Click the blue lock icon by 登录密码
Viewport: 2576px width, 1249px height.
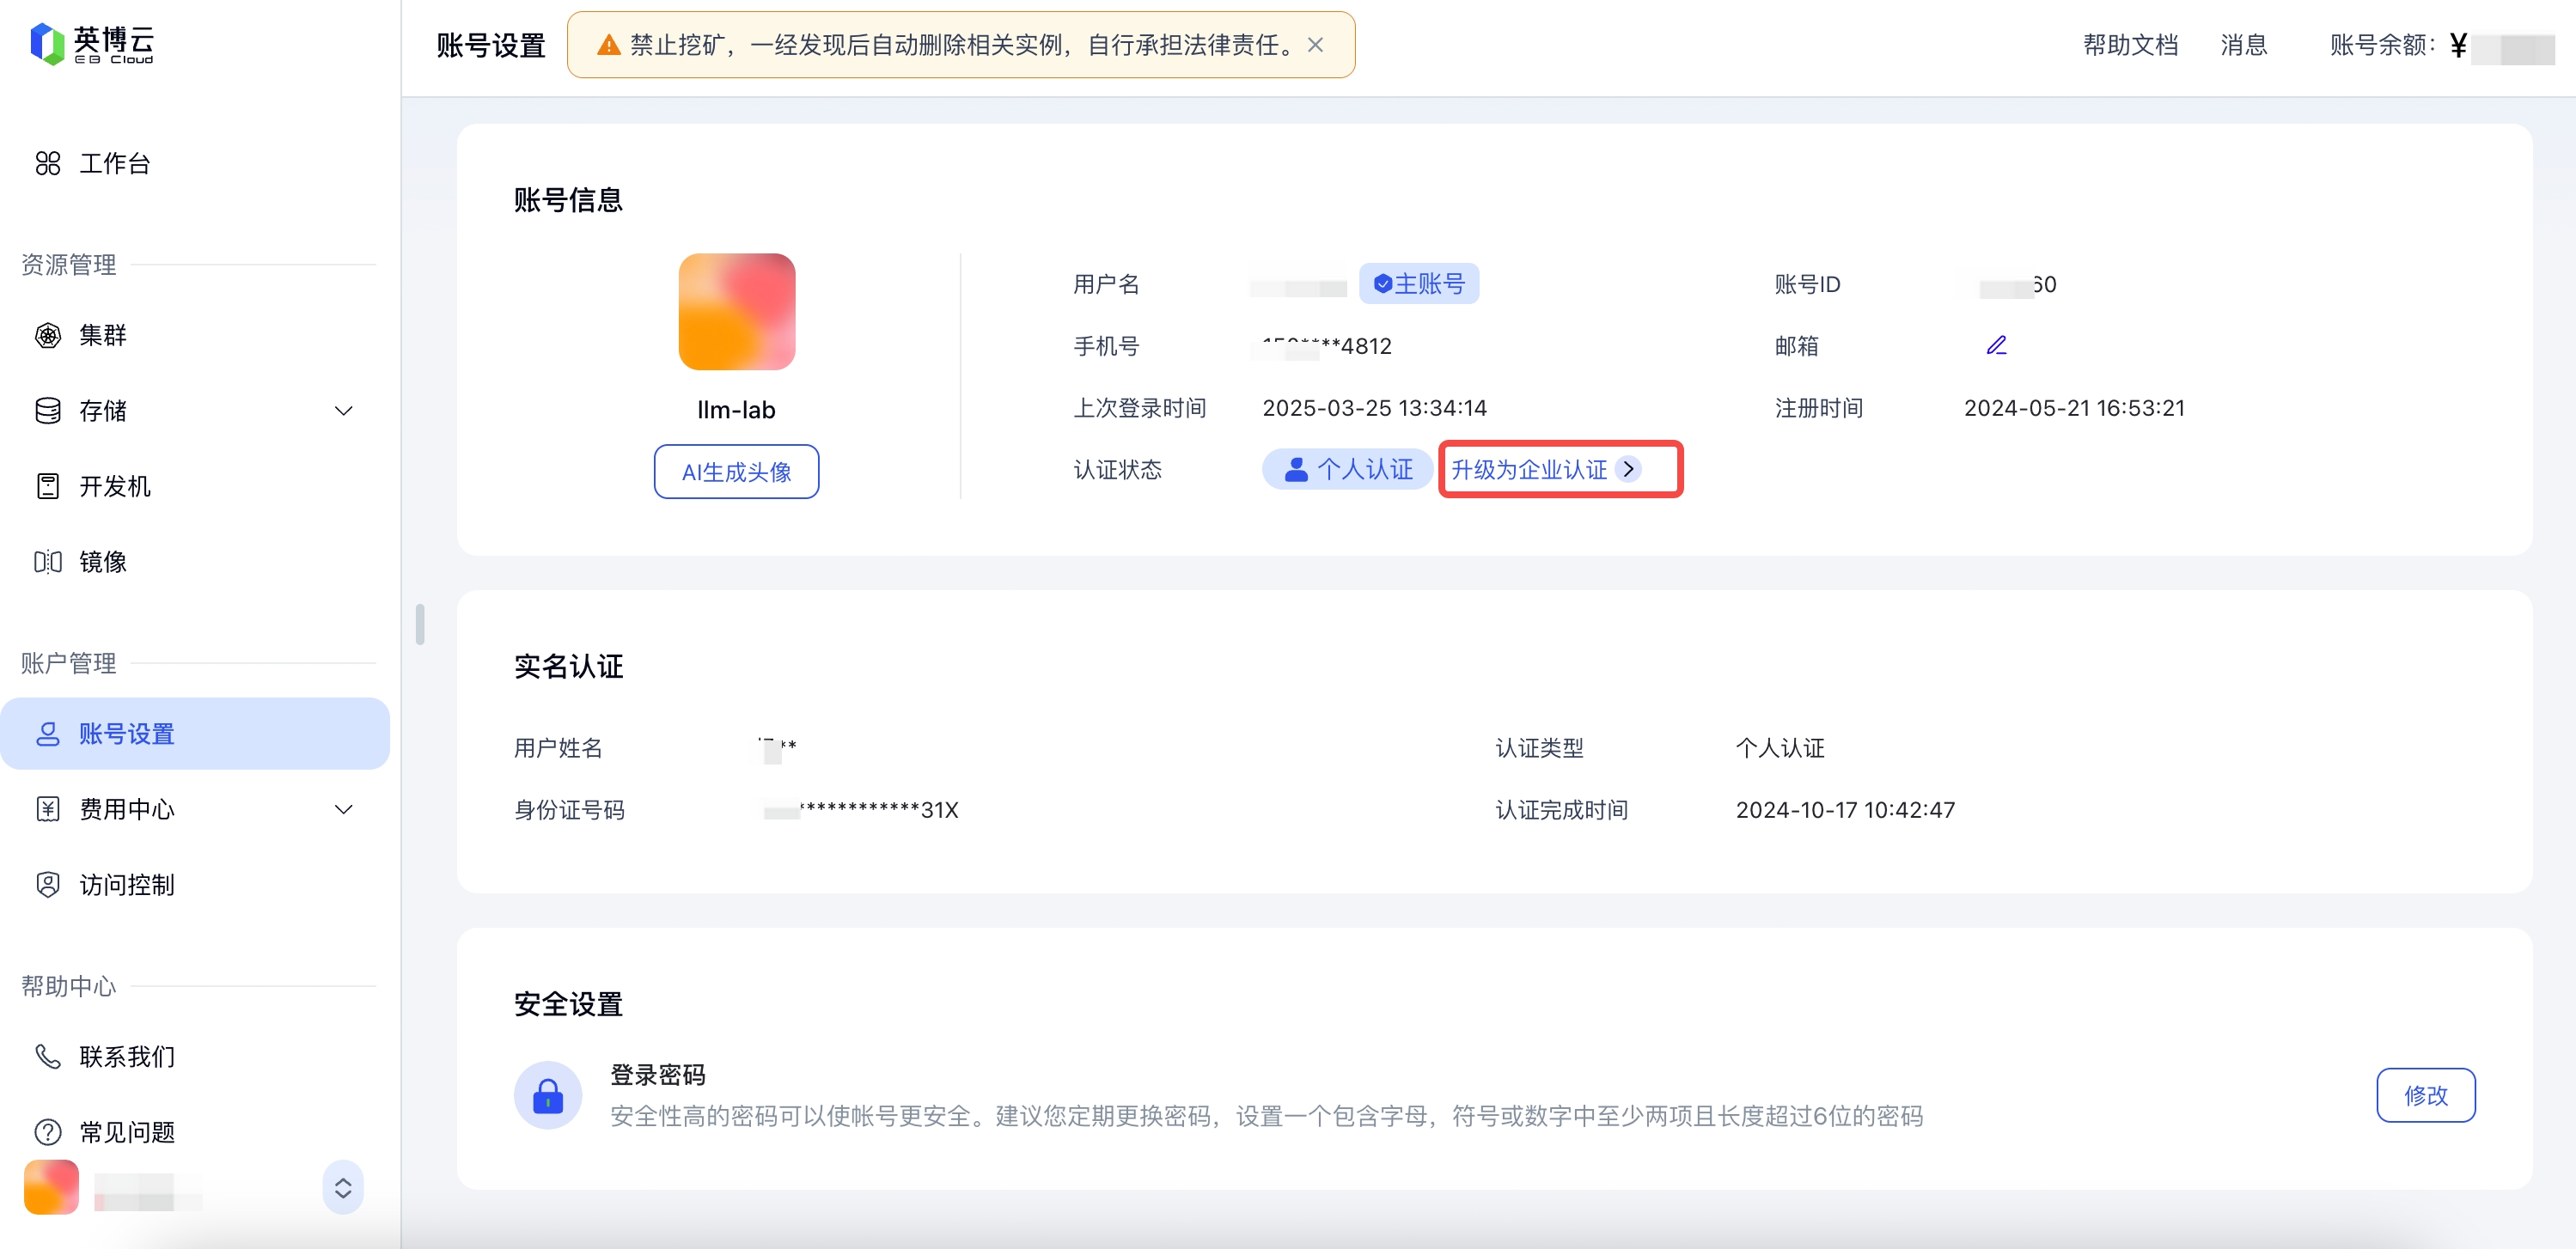tap(547, 1095)
